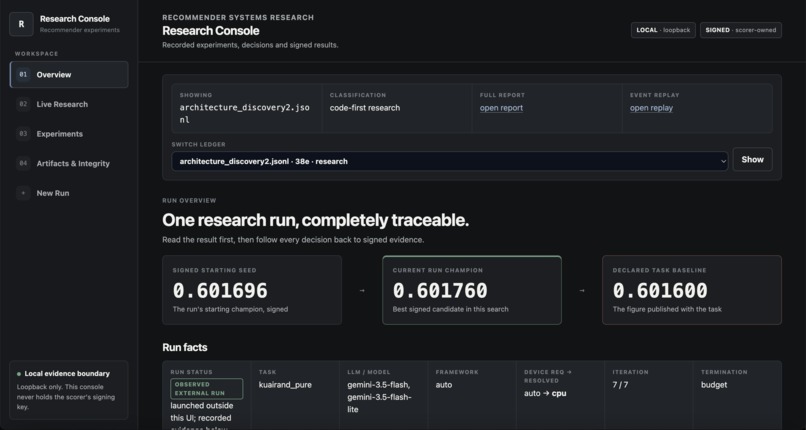Click the Research Console sidebar title
The height and width of the screenshot is (430, 806).
pyautogui.click(x=75, y=19)
